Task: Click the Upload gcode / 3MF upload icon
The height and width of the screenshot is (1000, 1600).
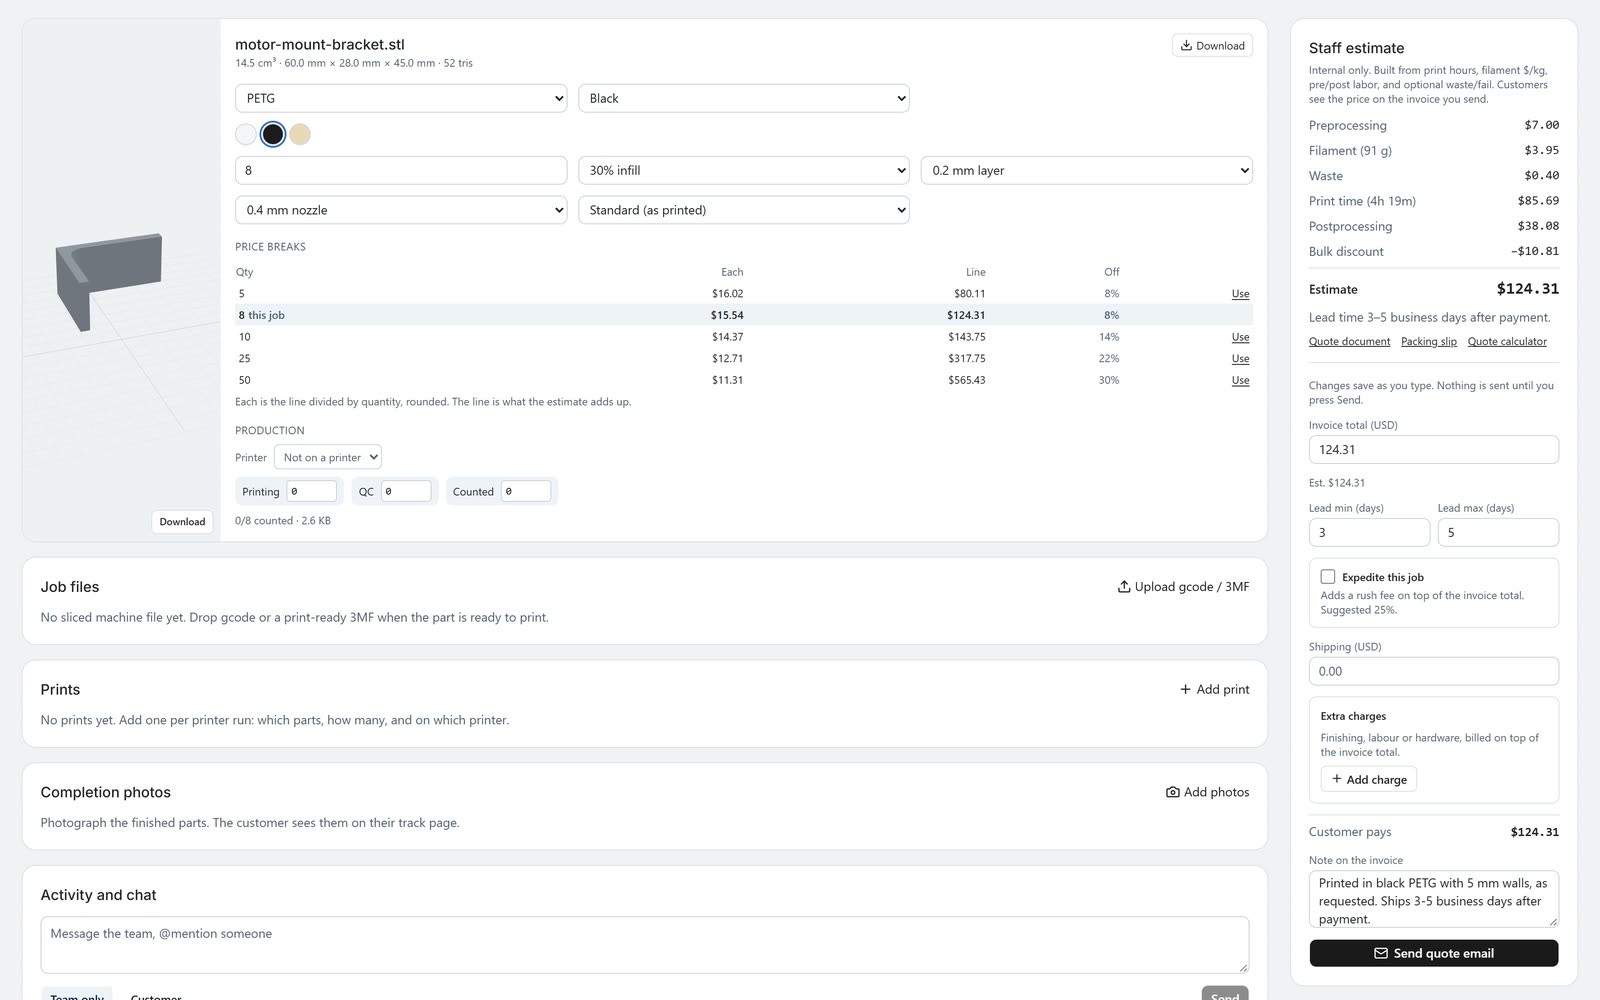Action: coord(1124,587)
